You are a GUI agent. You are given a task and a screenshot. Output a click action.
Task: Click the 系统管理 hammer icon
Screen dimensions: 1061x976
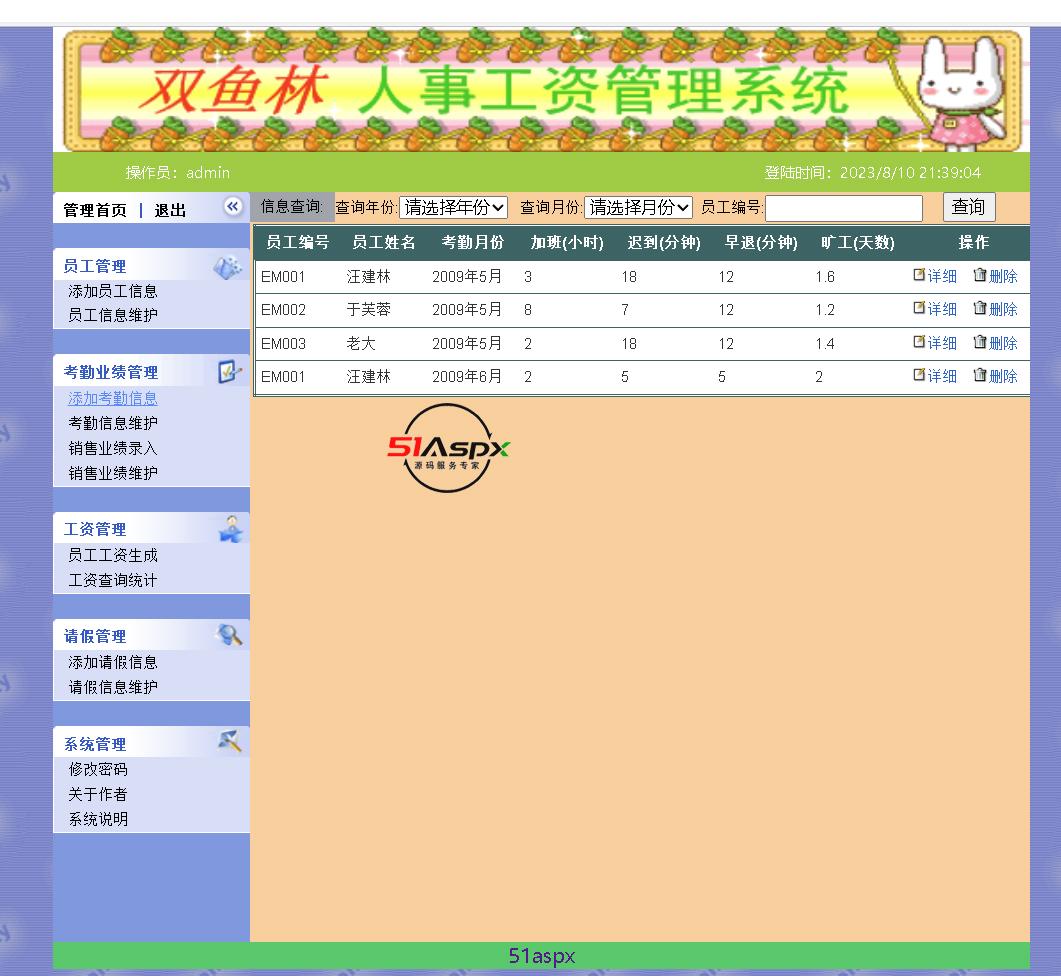[230, 741]
